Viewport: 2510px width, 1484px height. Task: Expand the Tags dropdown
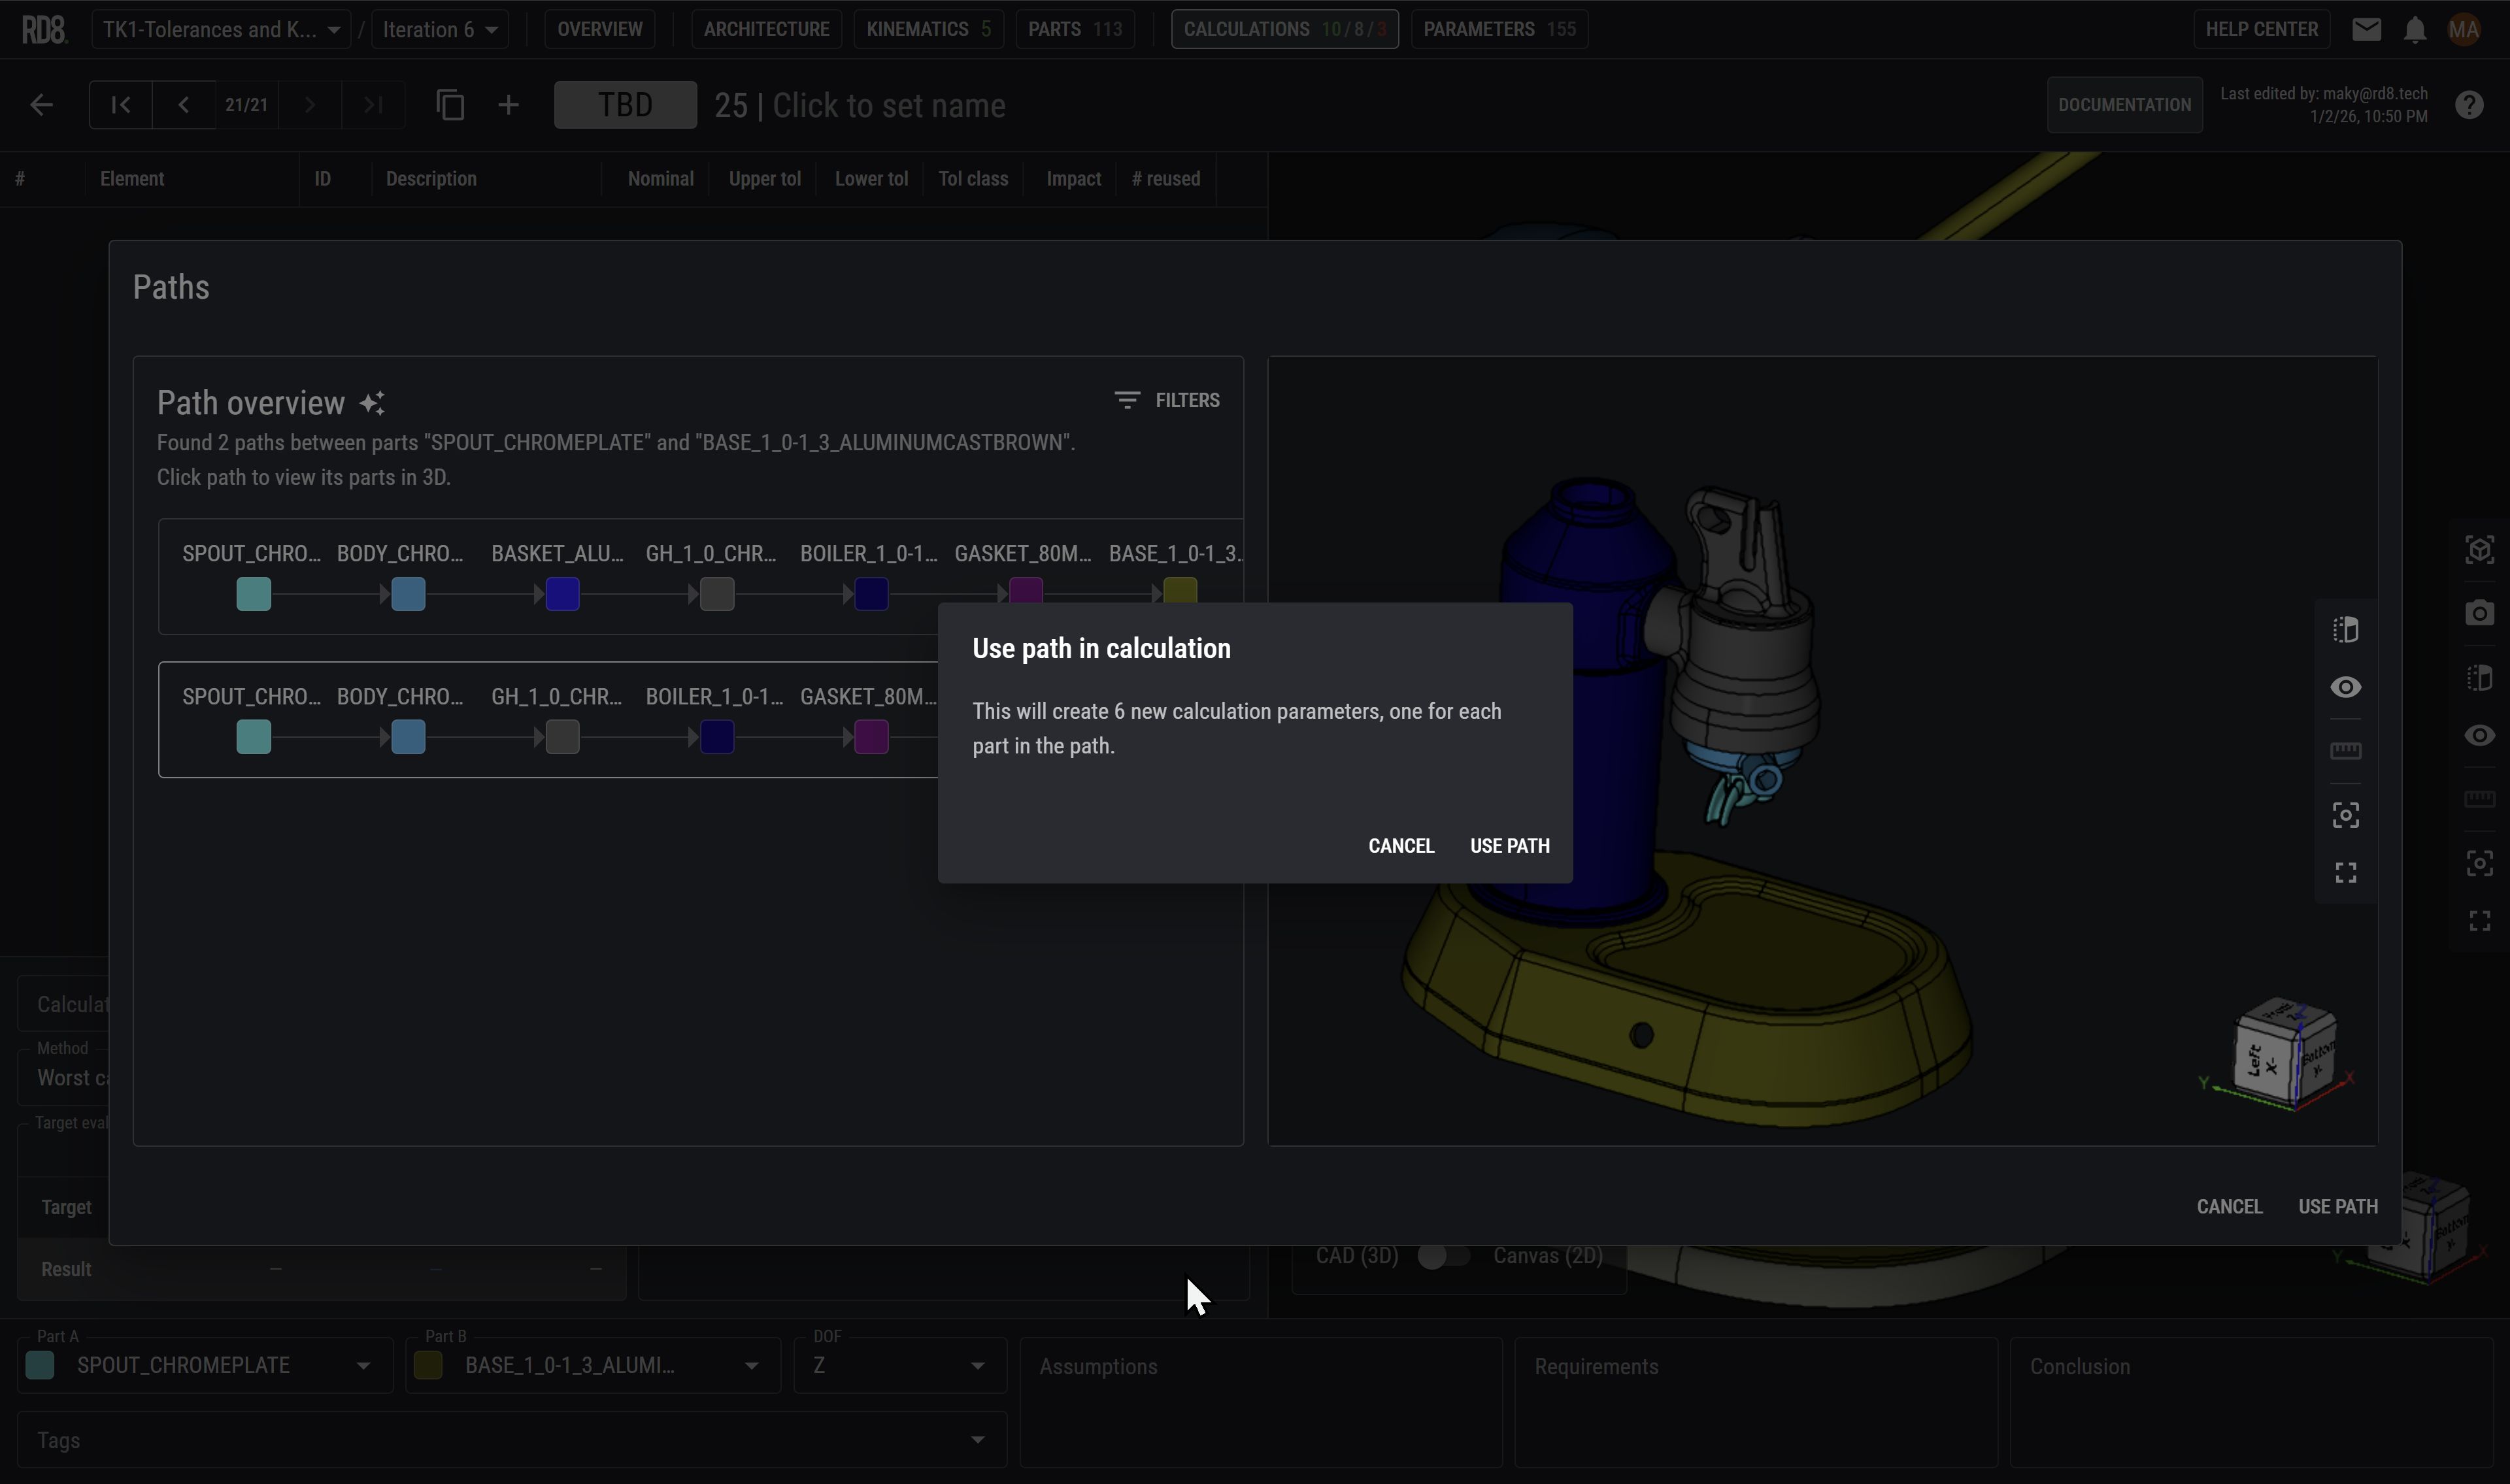pyautogui.click(x=976, y=1440)
